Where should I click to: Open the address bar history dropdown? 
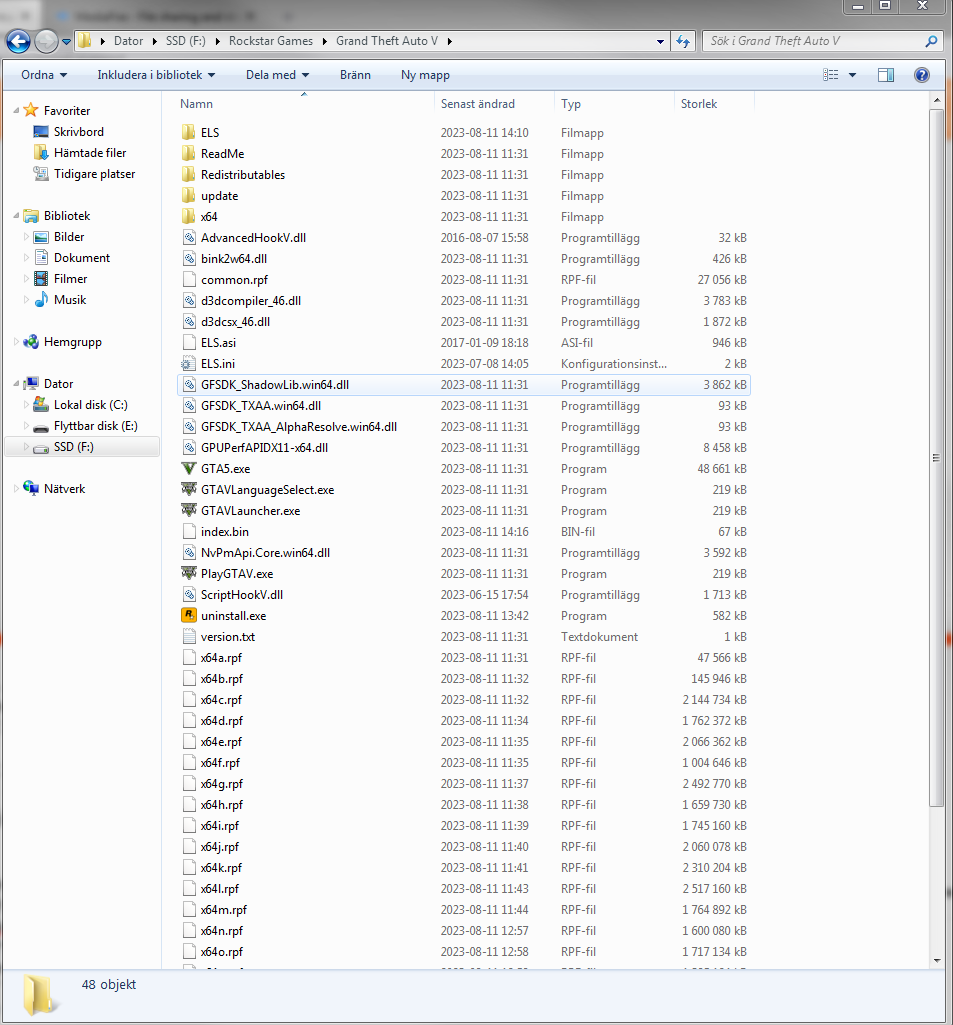coord(660,41)
